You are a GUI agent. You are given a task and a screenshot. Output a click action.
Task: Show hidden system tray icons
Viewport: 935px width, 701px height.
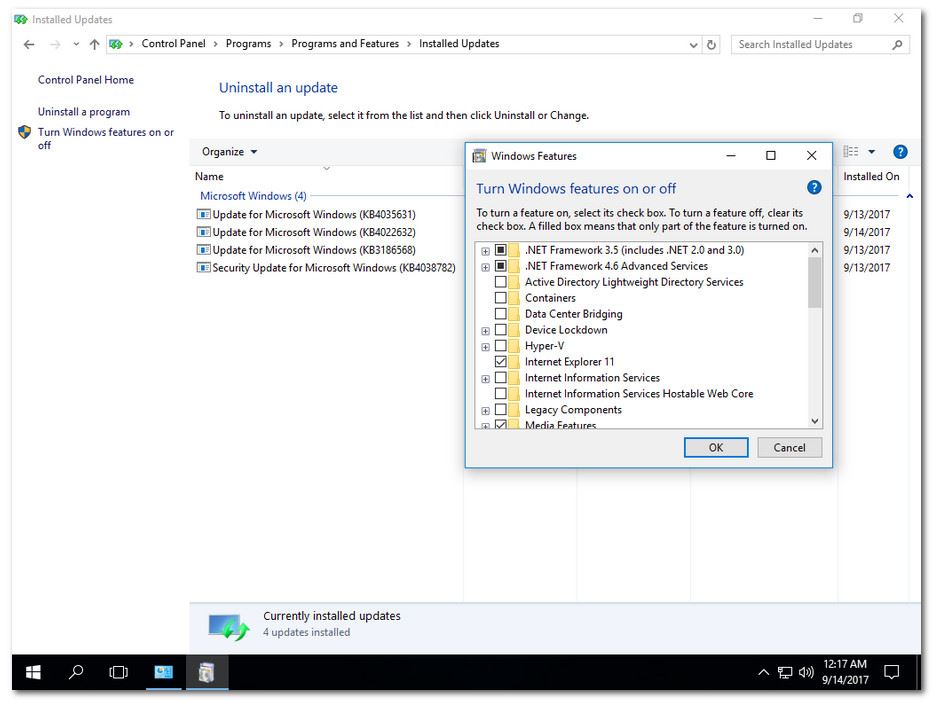pyautogui.click(x=763, y=673)
